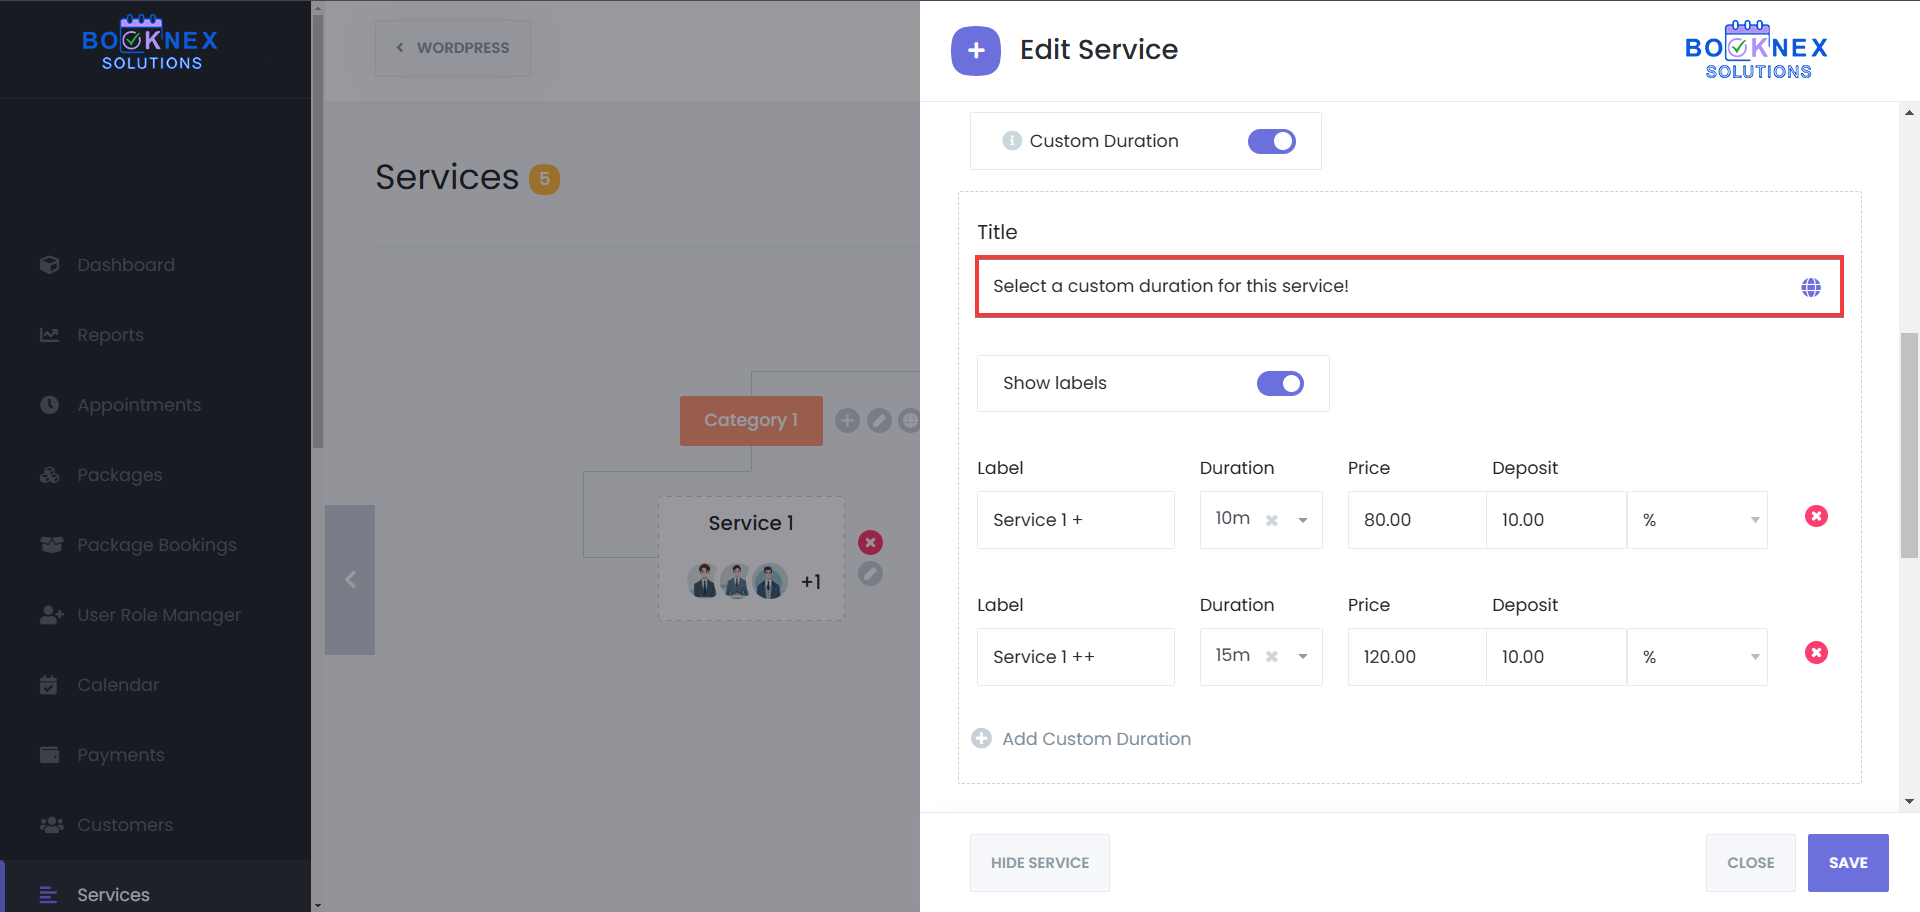Open the first Deposit percent dropdown
This screenshot has height=912, width=1920.
pos(1755,520)
